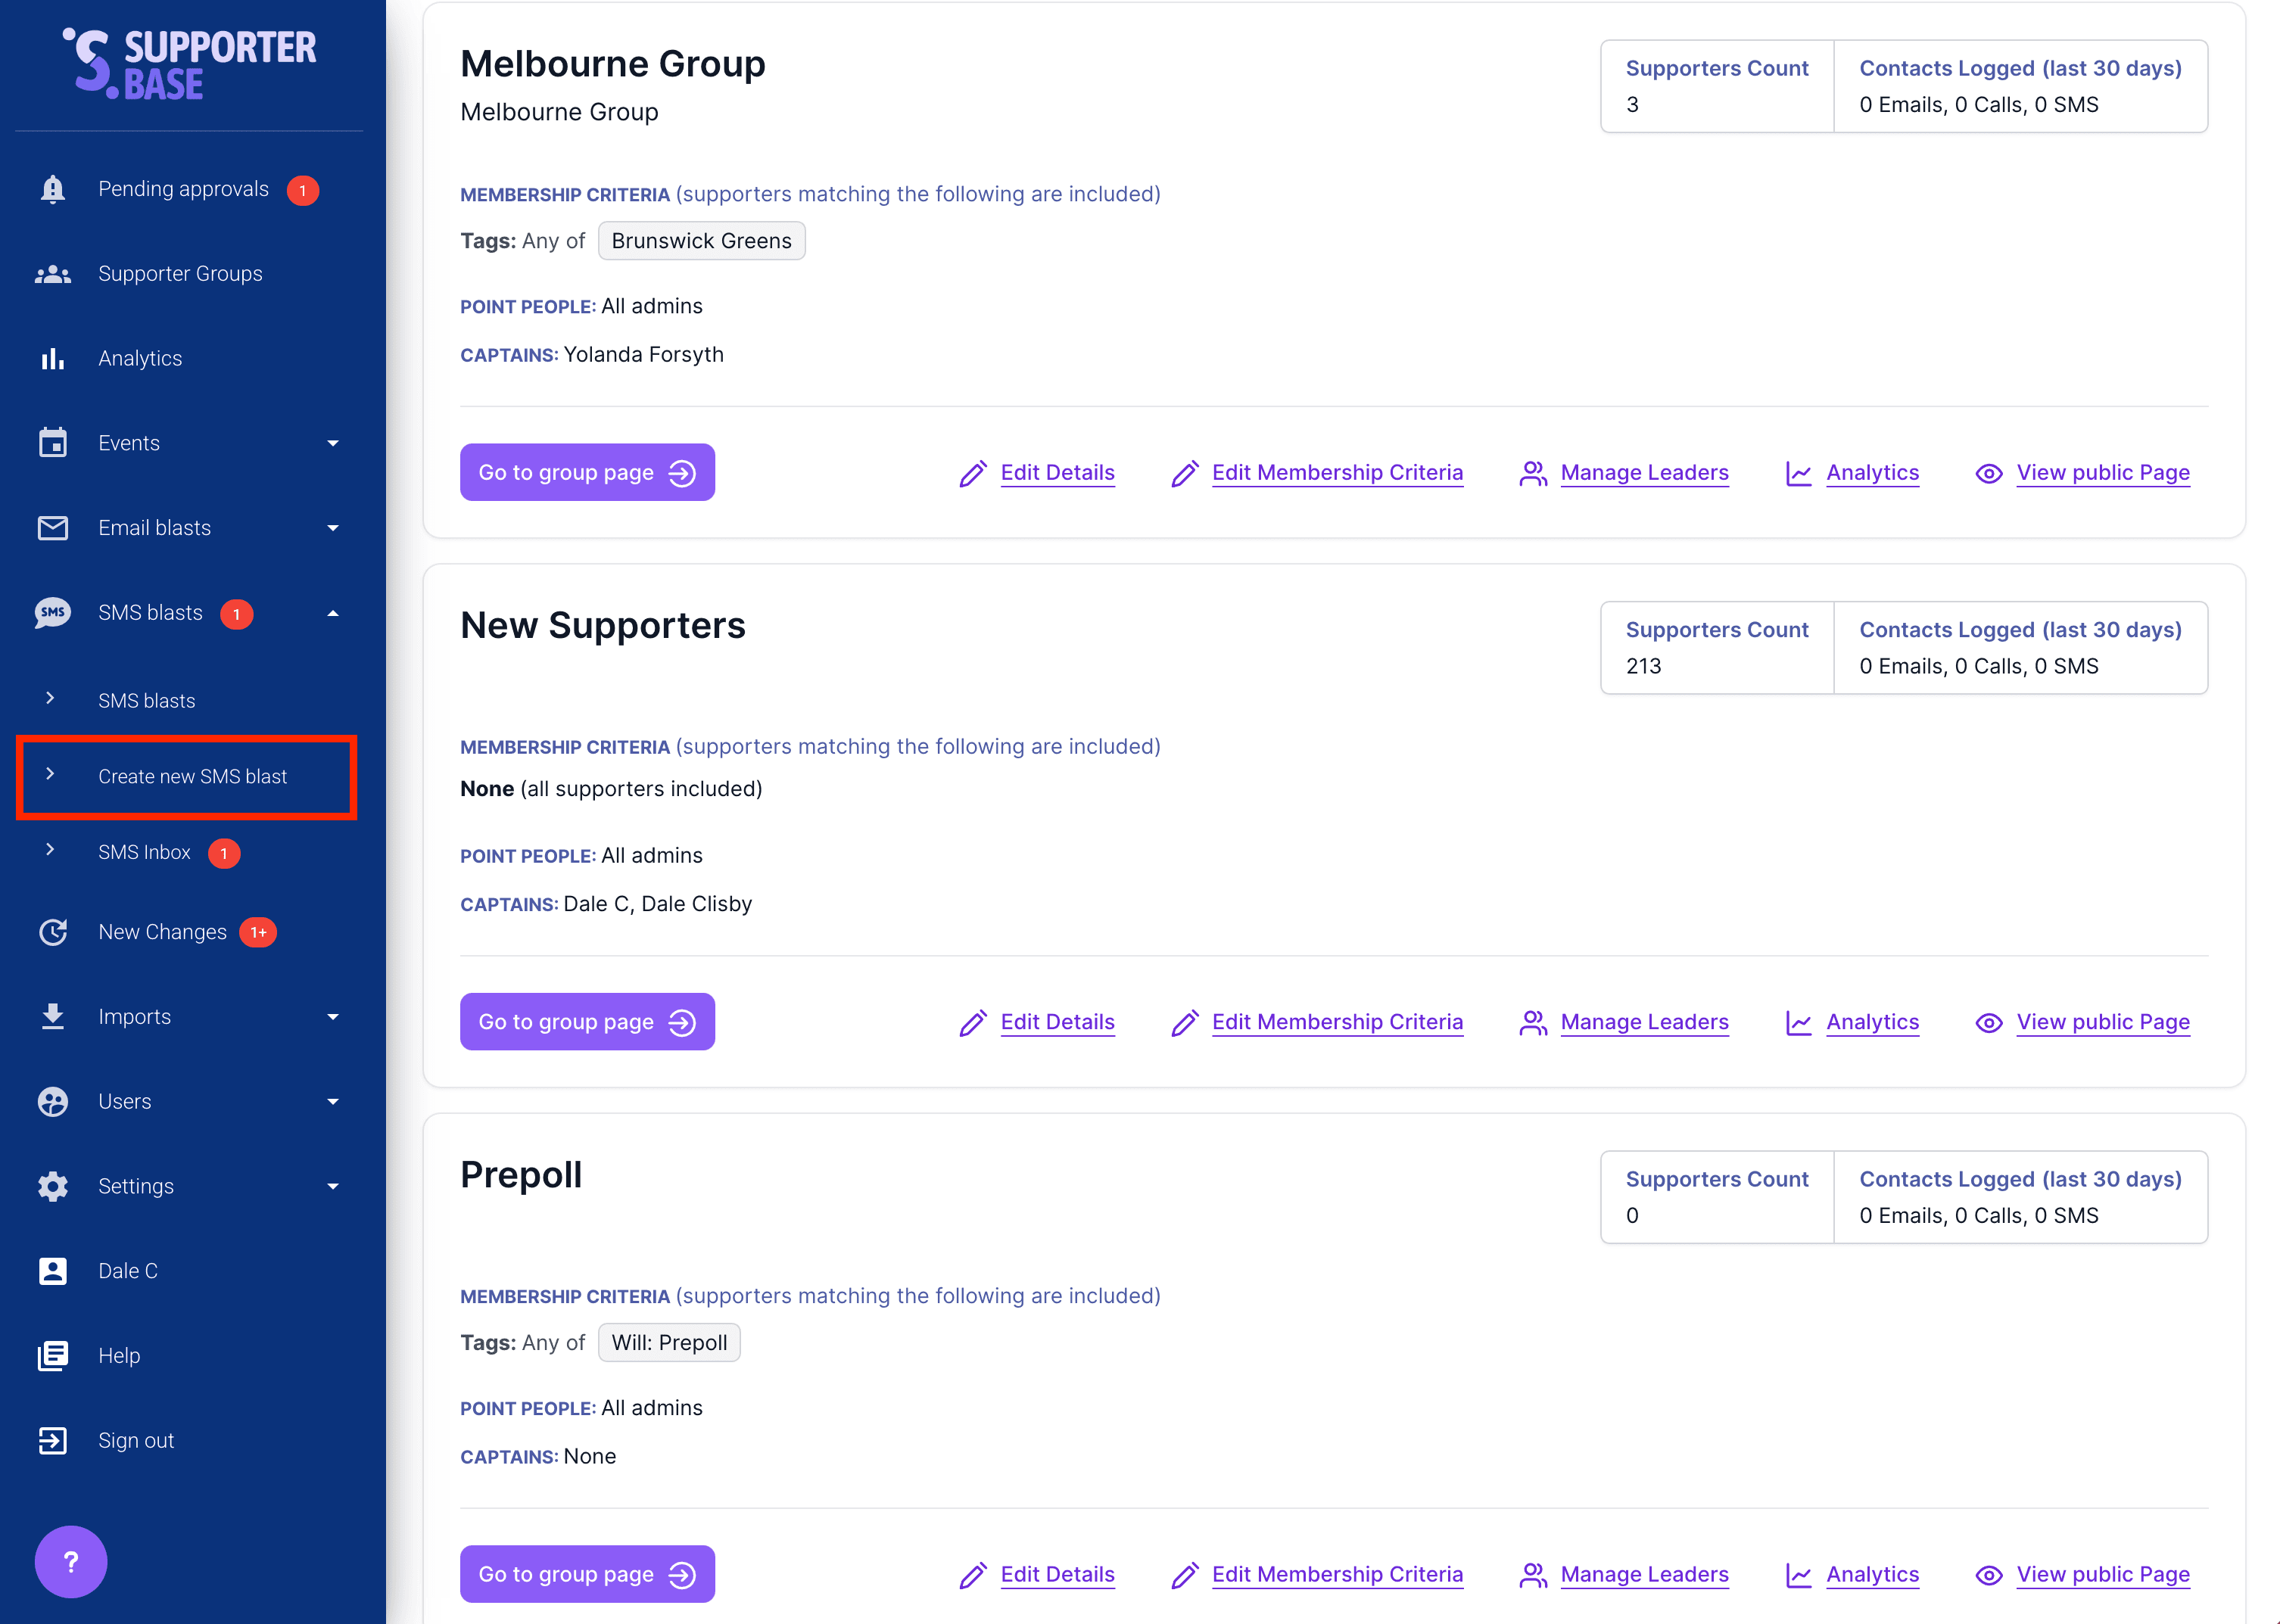Click the Dale C profile icon
Viewport: 2280px width, 1624px height.
click(53, 1271)
